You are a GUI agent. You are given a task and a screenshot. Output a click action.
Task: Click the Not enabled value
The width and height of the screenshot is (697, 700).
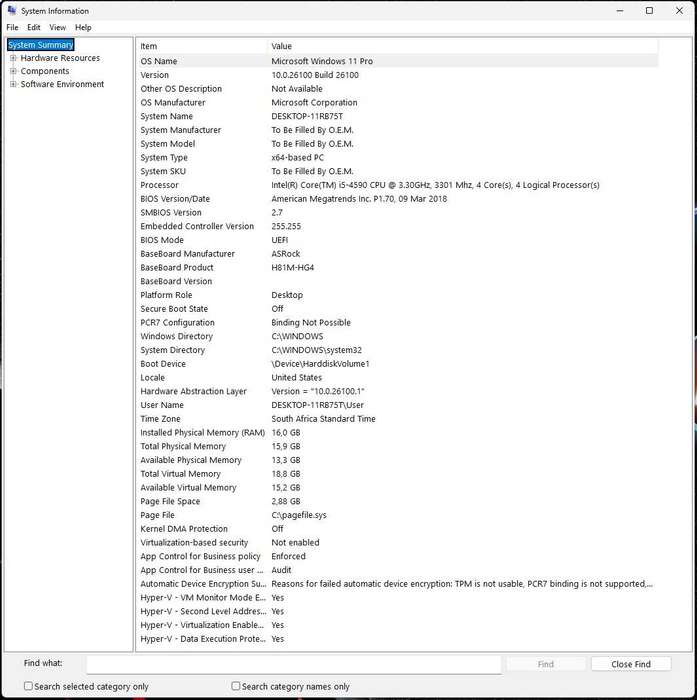click(x=295, y=542)
